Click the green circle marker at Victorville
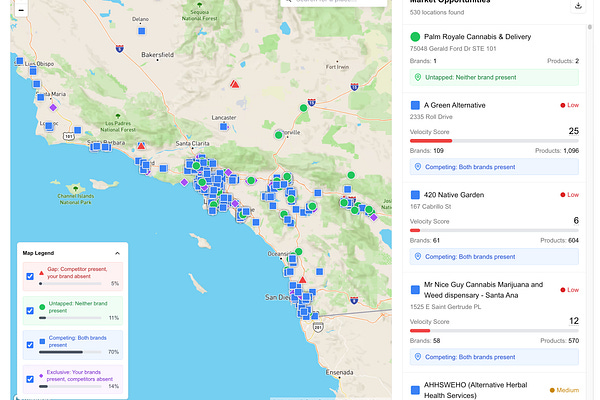 pos(279,135)
